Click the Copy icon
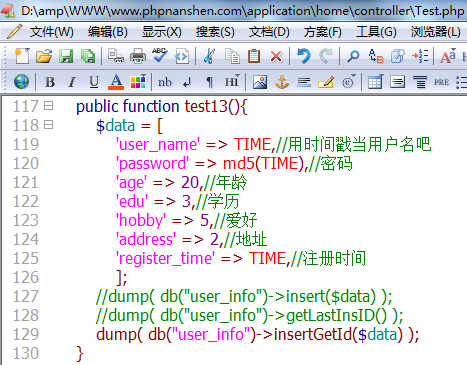 pos(232,56)
